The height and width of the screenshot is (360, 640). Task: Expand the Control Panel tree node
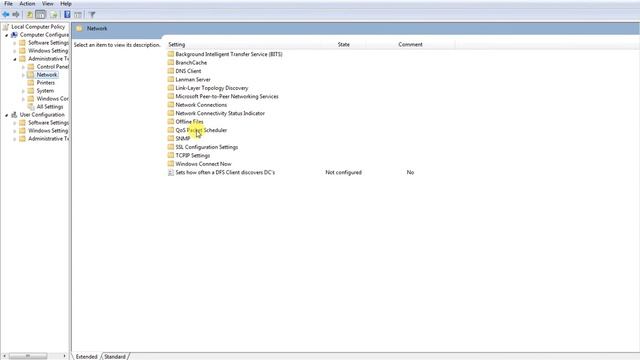pyautogui.click(x=23, y=67)
